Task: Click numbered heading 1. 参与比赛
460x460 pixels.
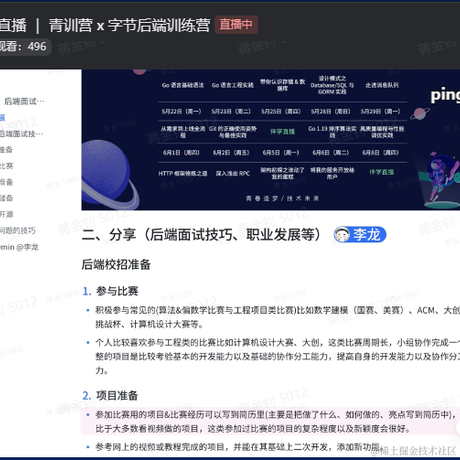Action: pyautogui.click(x=110, y=291)
